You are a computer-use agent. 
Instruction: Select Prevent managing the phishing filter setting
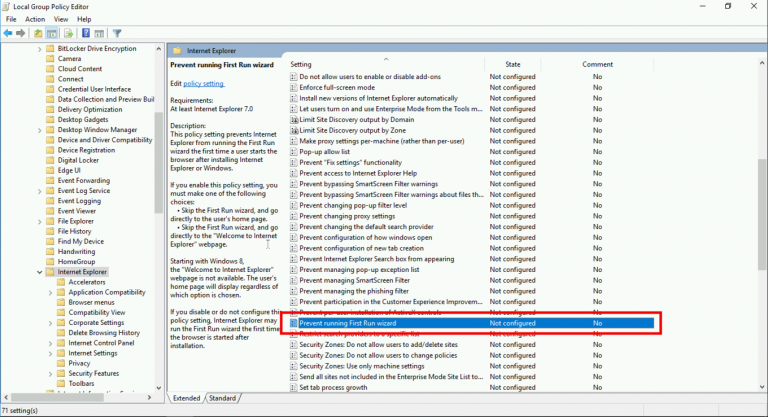point(354,291)
